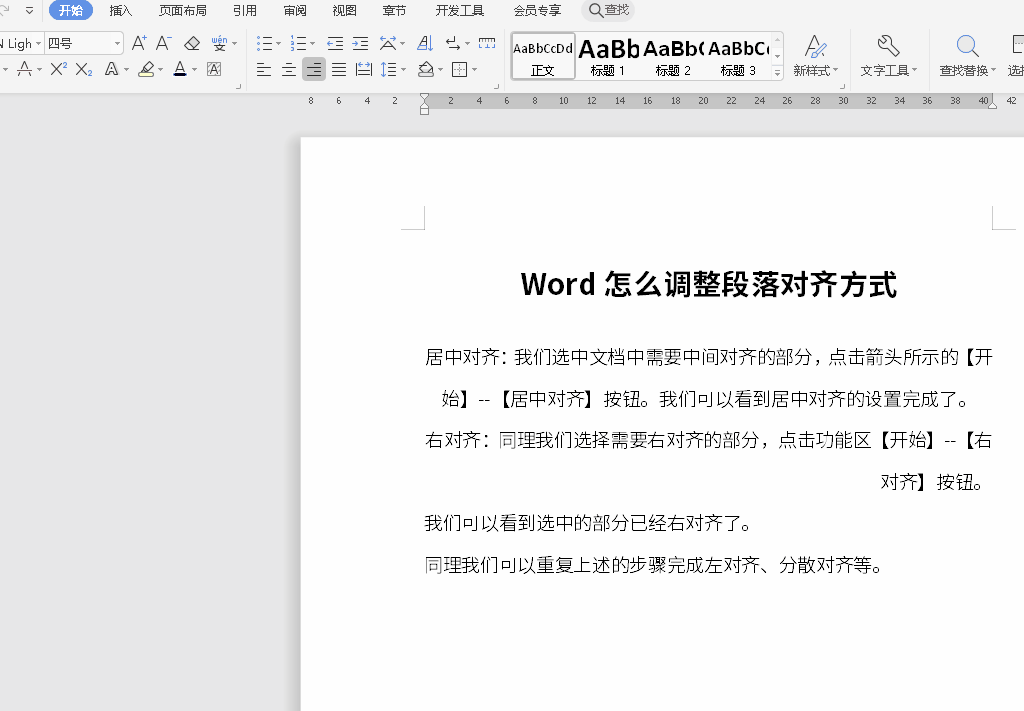1024x711 pixels.
Task: Open the Find and Replace tool
Action: (966, 55)
